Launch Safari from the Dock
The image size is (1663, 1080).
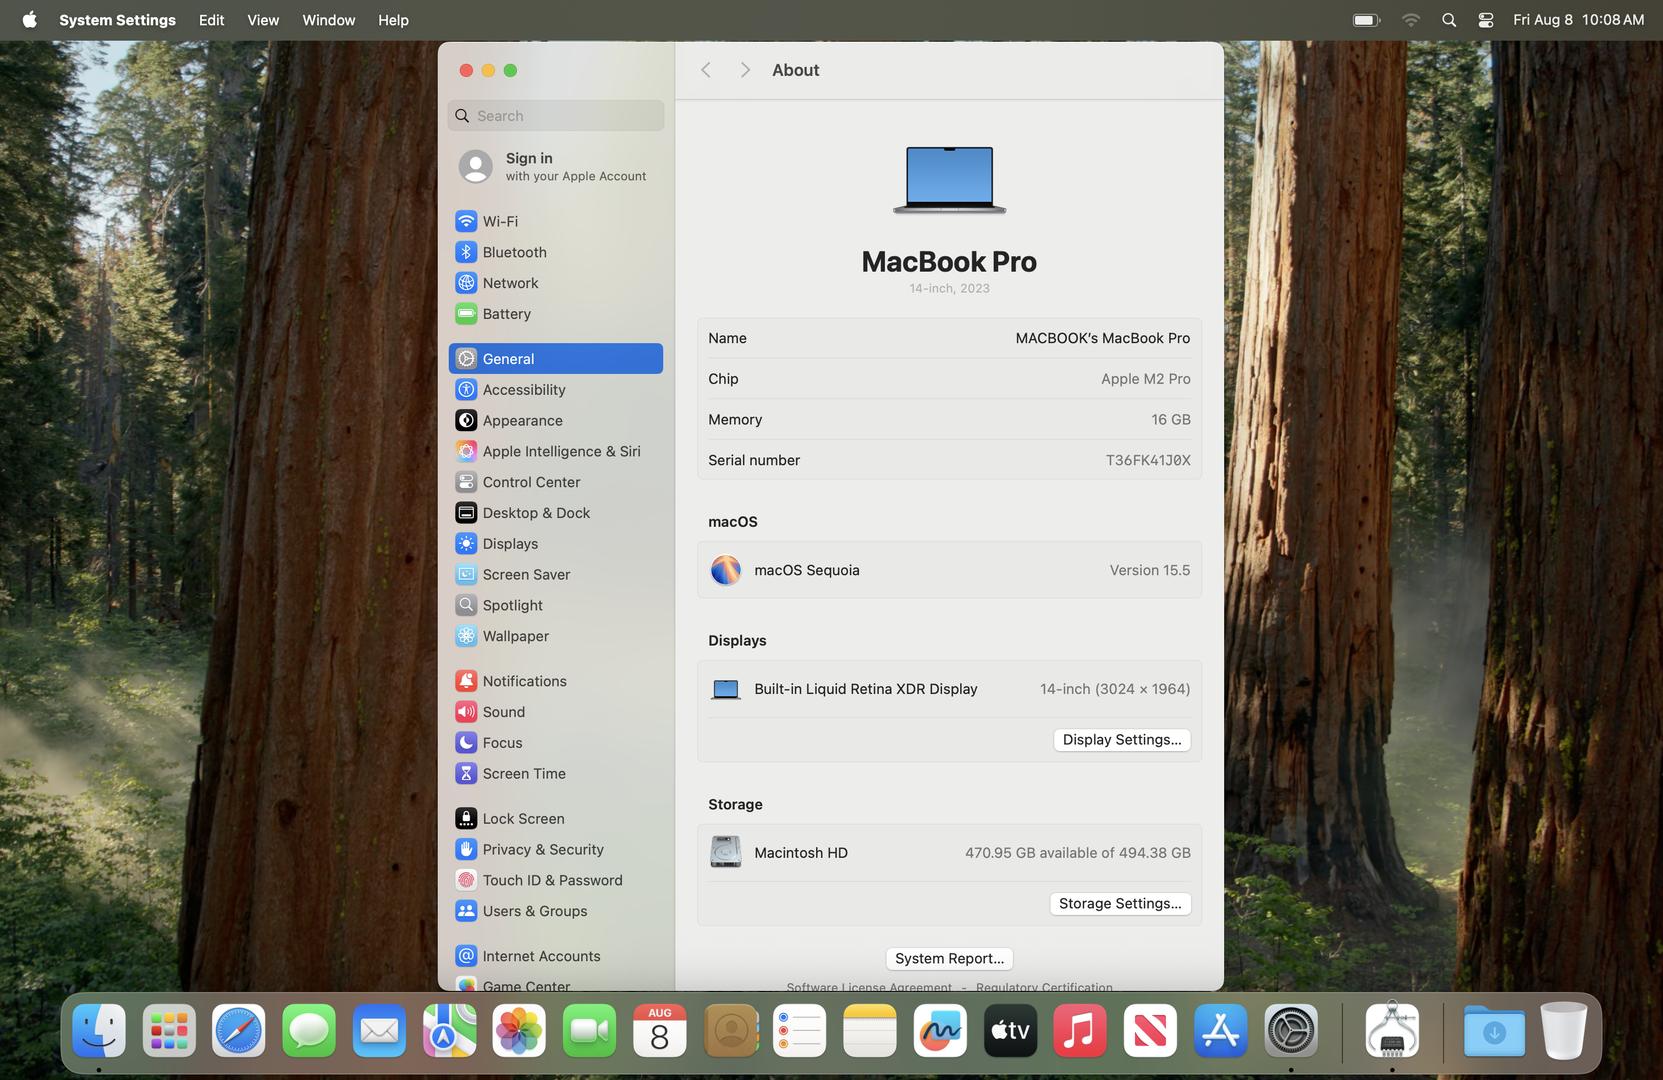[x=239, y=1031]
